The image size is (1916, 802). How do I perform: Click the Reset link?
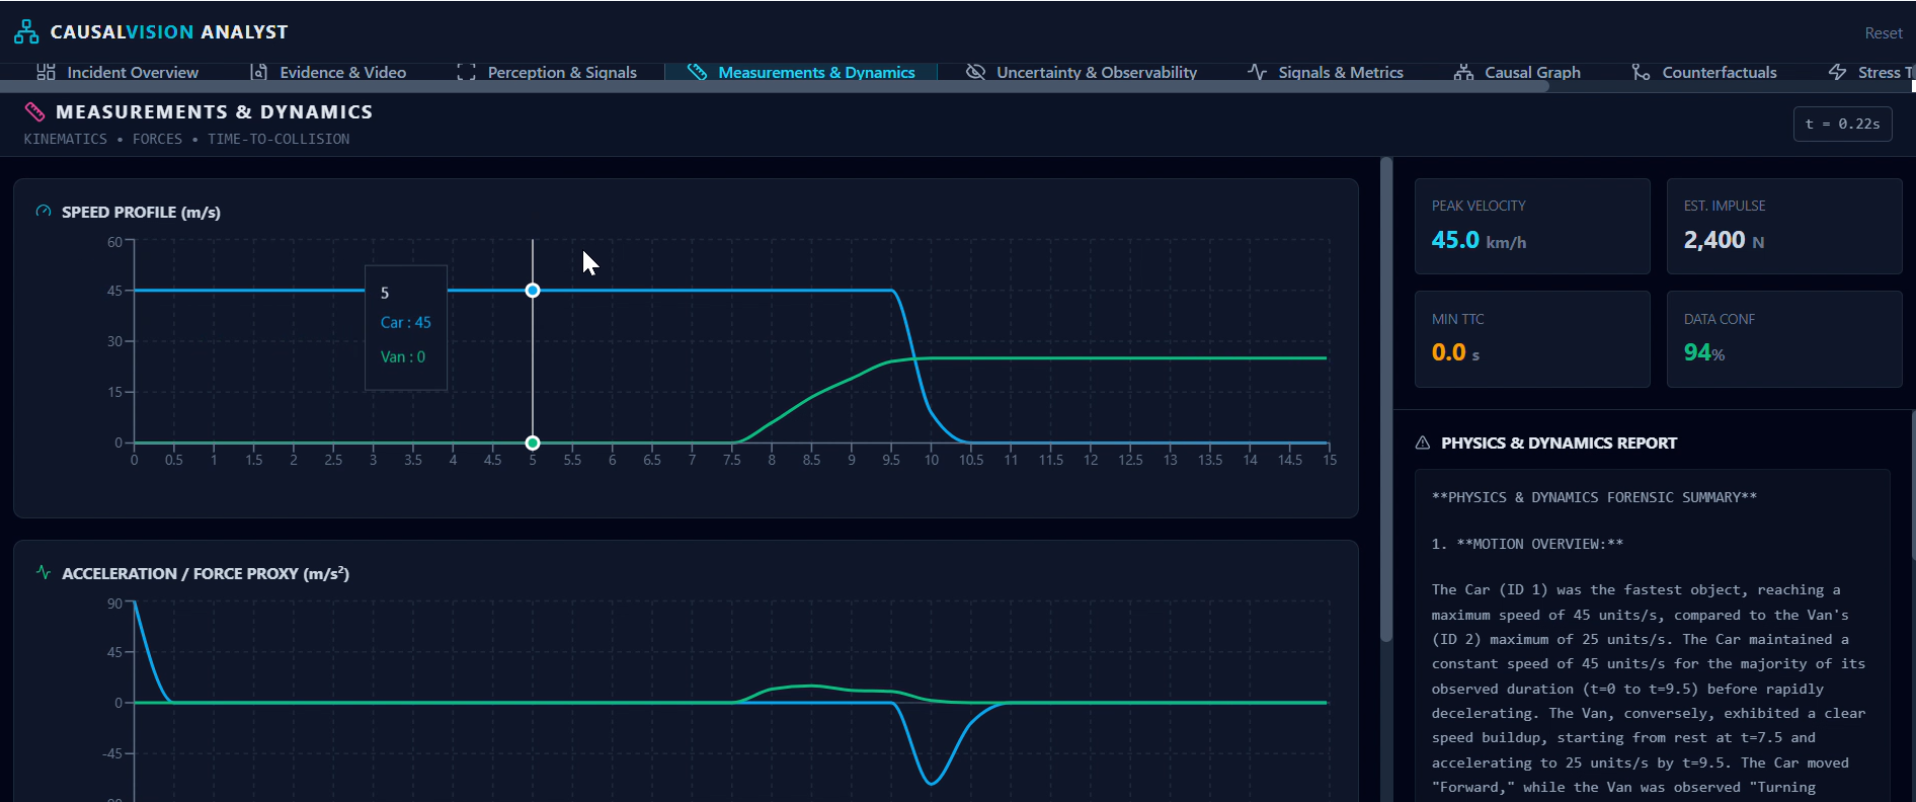(1883, 33)
